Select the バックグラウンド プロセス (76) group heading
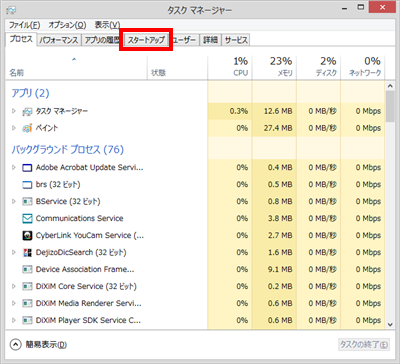The width and height of the screenshot is (400, 364). point(68,149)
